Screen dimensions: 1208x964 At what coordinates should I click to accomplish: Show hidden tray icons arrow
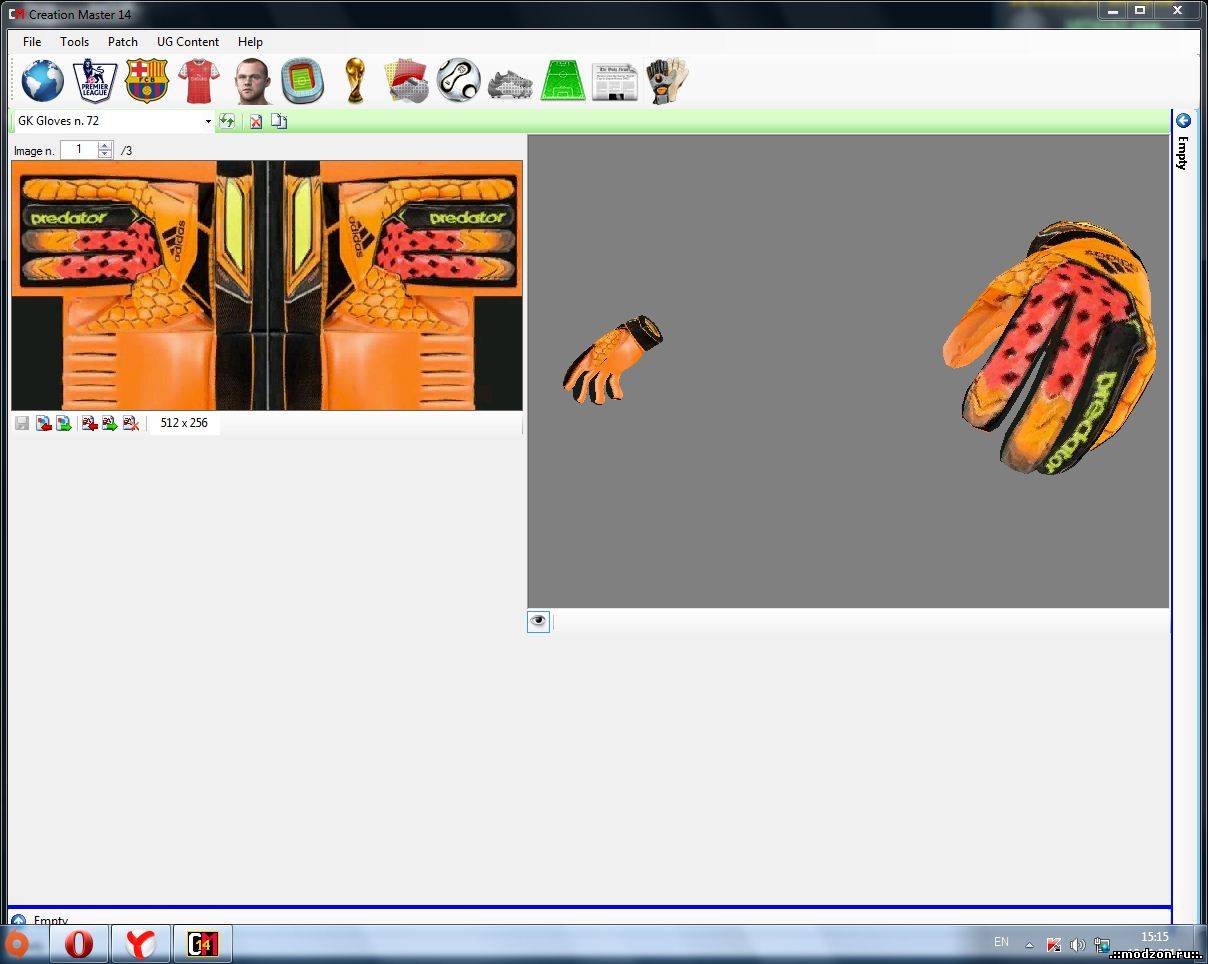point(1029,944)
